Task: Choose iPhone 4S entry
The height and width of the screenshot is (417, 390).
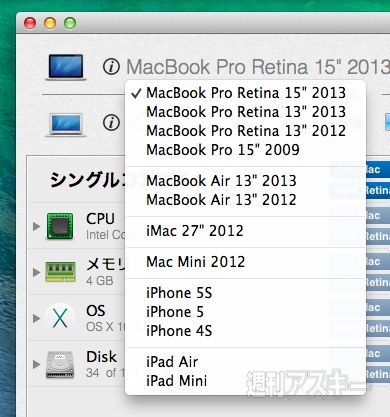Action: coord(246,331)
